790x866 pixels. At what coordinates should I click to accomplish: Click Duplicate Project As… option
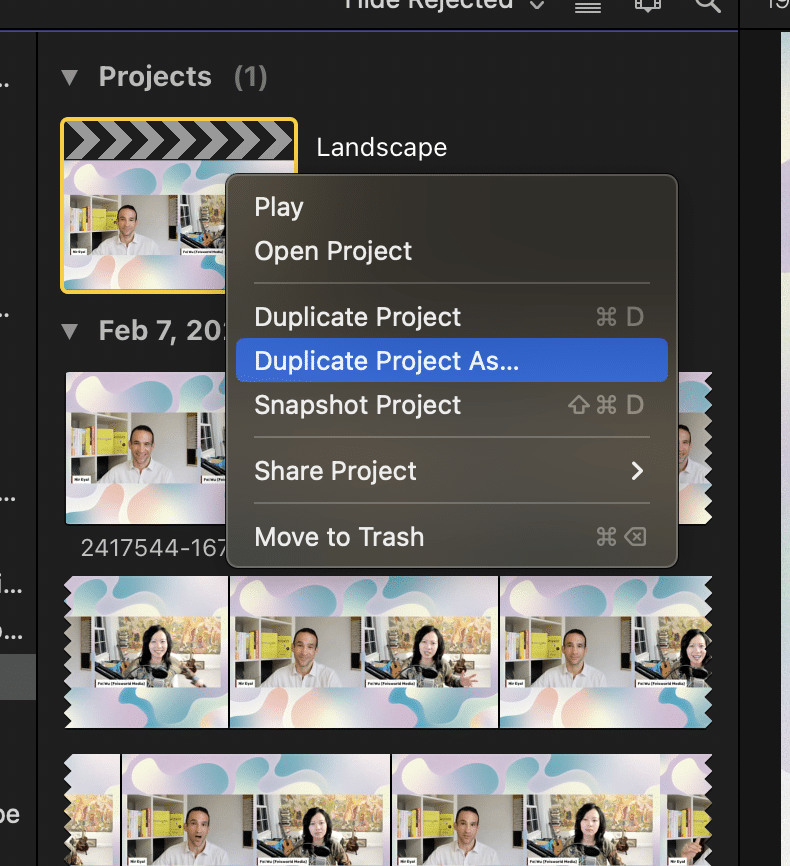387,361
